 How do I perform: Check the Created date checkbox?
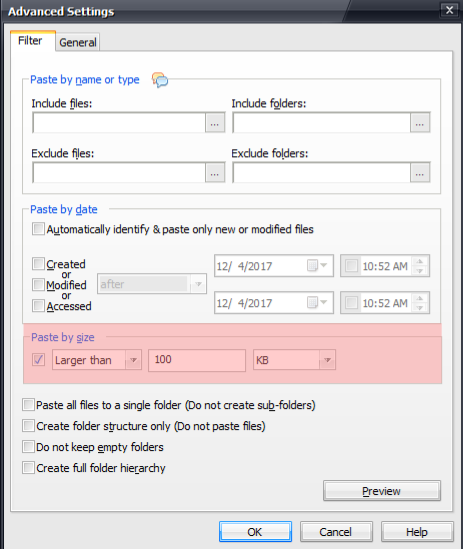coord(38,263)
